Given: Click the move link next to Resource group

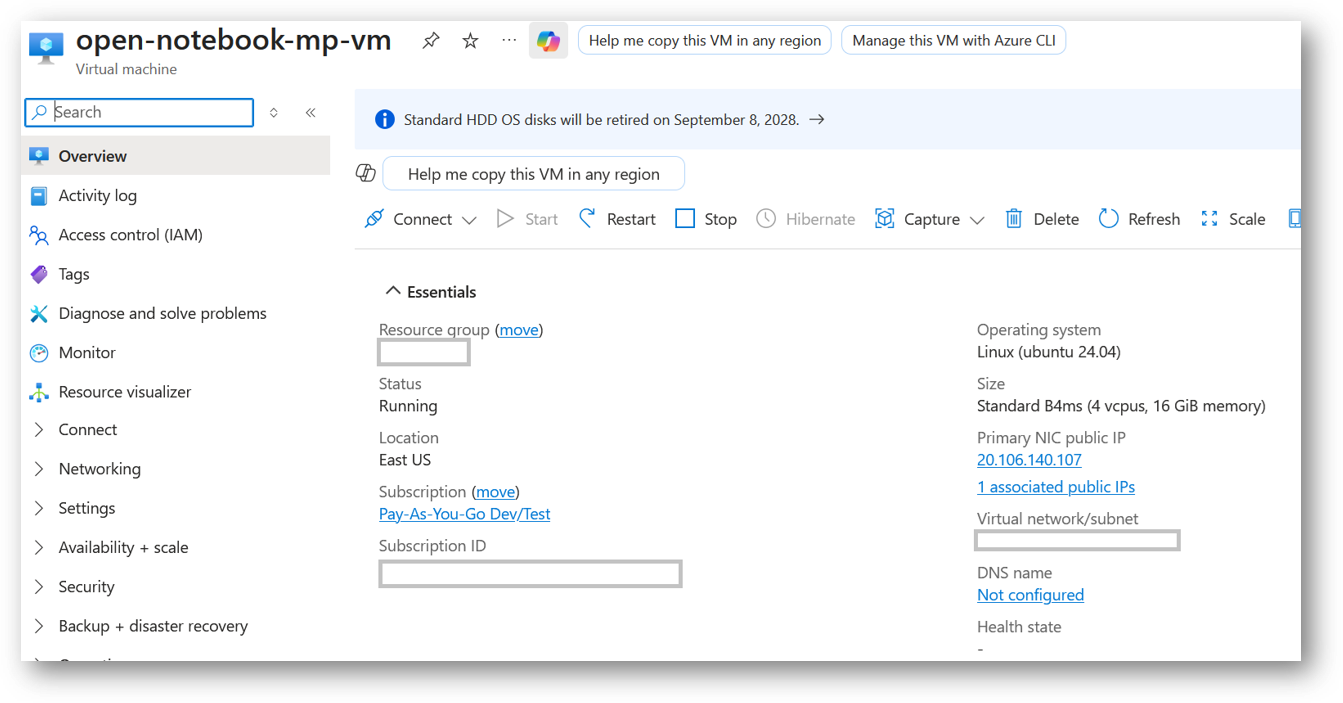Looking at the screenshot, I should point(519,330).
